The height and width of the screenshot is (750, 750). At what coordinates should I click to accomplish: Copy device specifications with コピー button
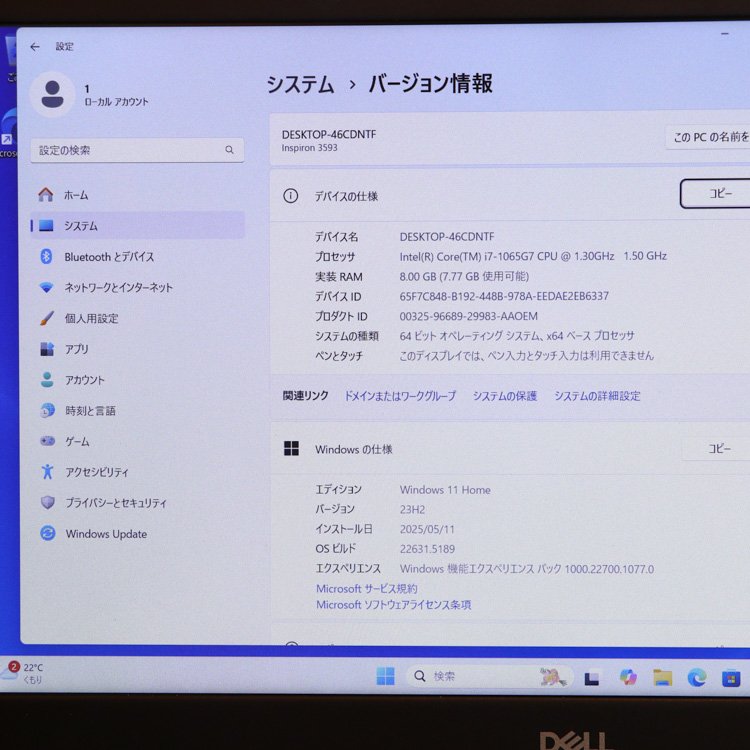pos(717,194)
